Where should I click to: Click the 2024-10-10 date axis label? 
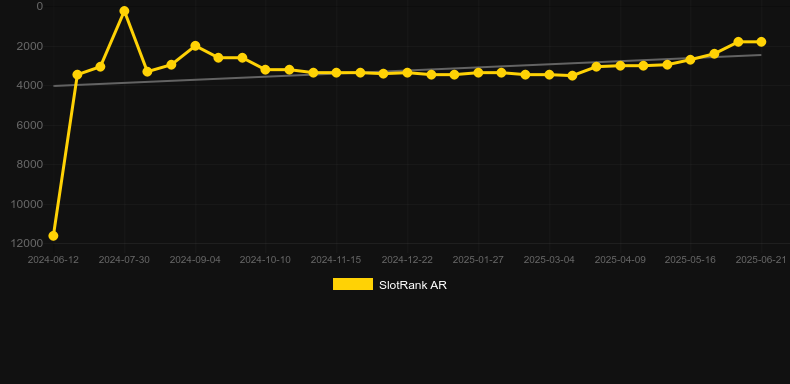tap(265, 260)
